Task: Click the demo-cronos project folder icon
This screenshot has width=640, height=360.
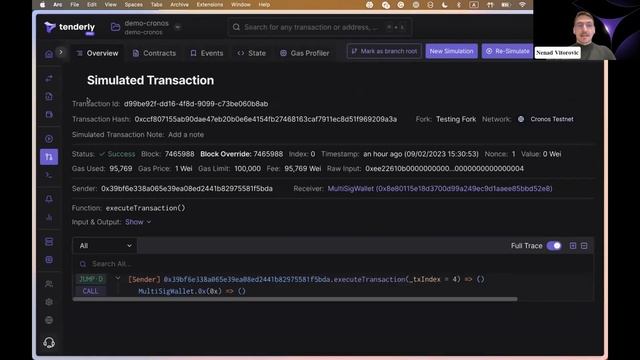Action: tap(116, 27)
